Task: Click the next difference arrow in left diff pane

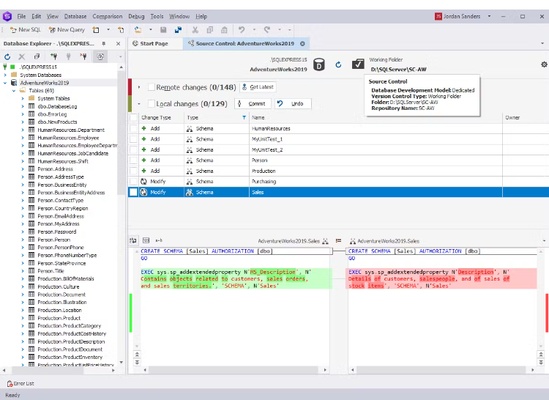Action: (x=137, y=362)
